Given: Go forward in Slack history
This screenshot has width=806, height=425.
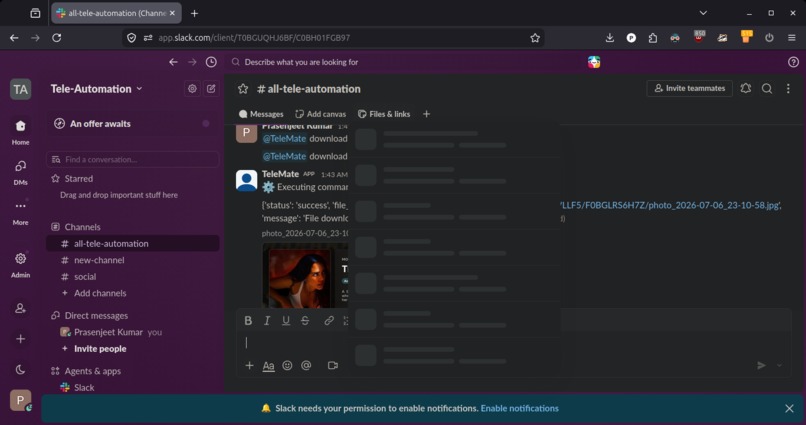Looking at the screenshot, I should (192, 62).
